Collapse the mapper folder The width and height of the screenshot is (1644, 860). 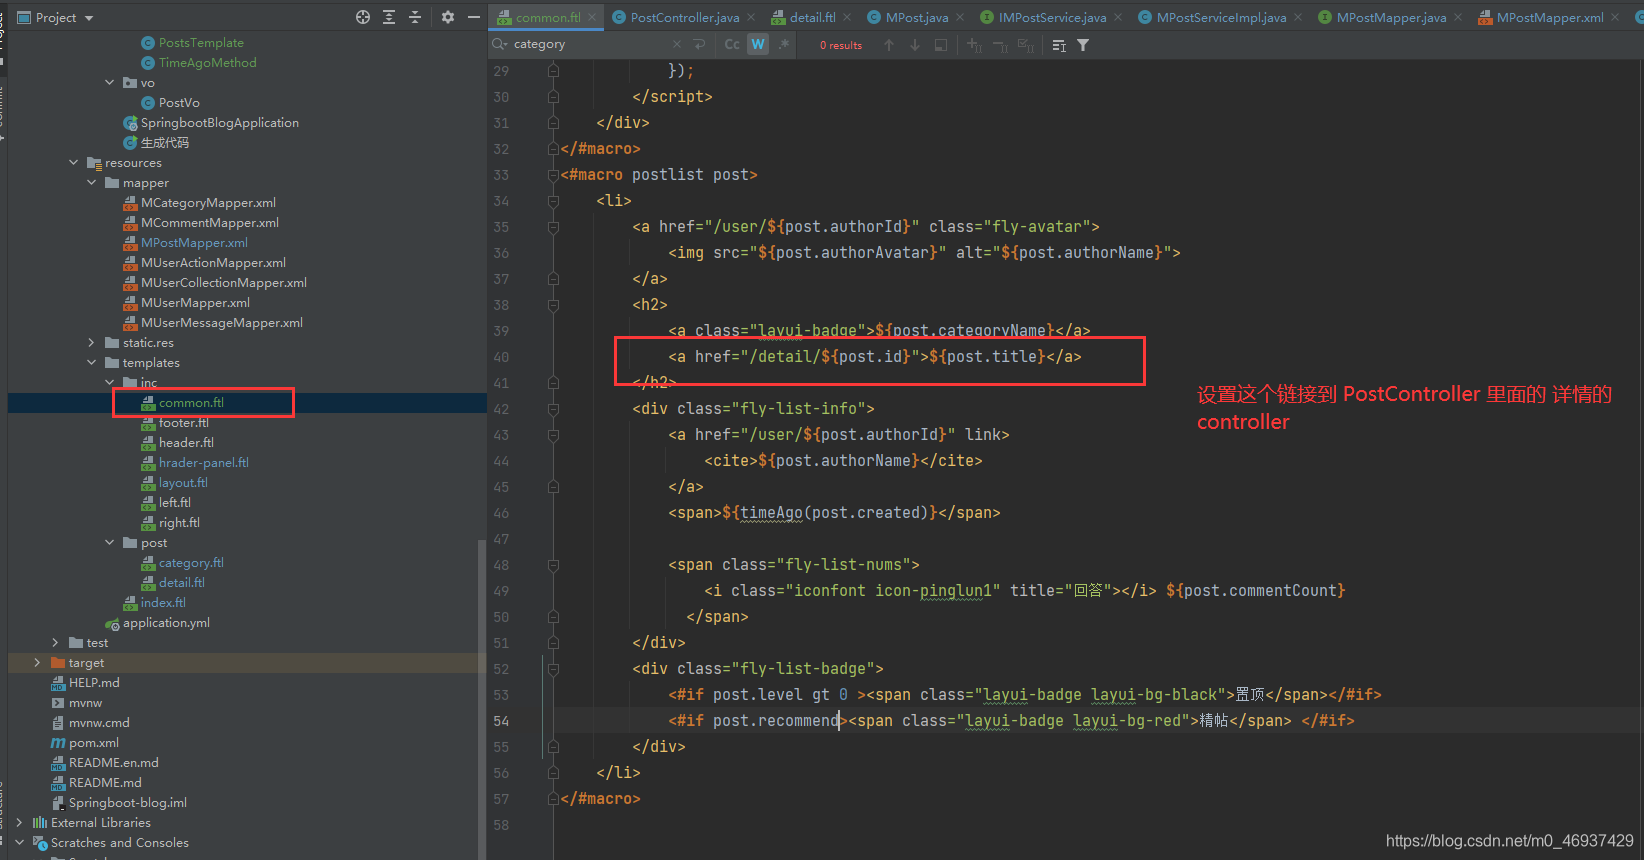tap(92, 183)
